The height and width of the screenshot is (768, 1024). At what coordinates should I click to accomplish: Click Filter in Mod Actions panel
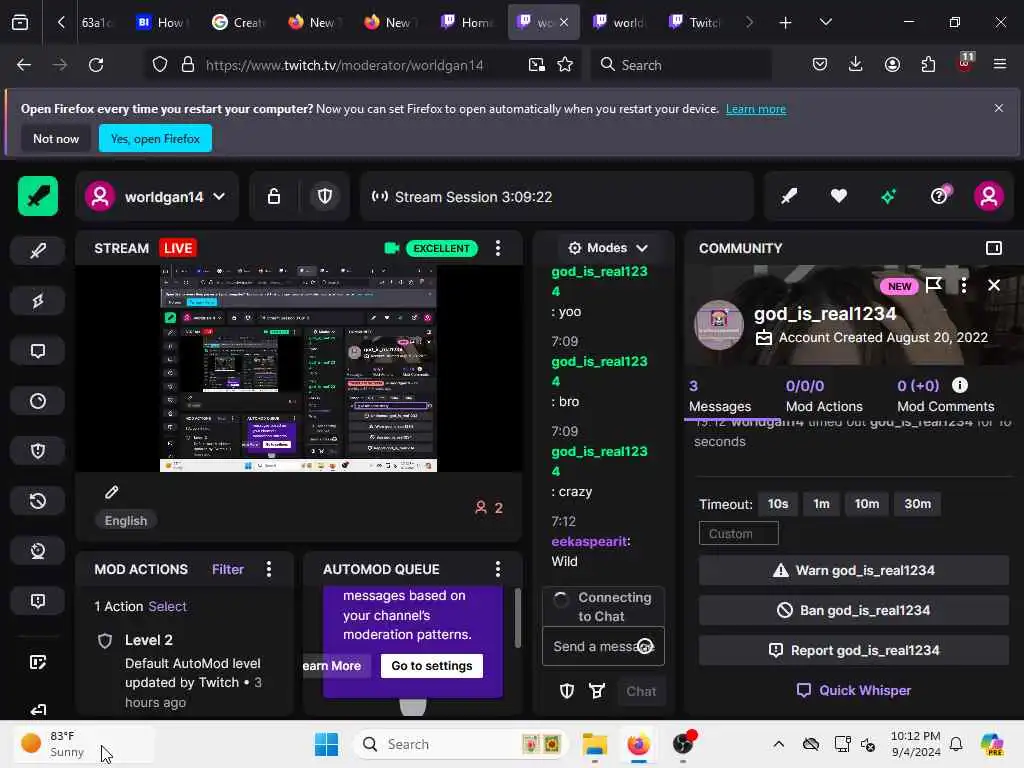coord(228,569)
